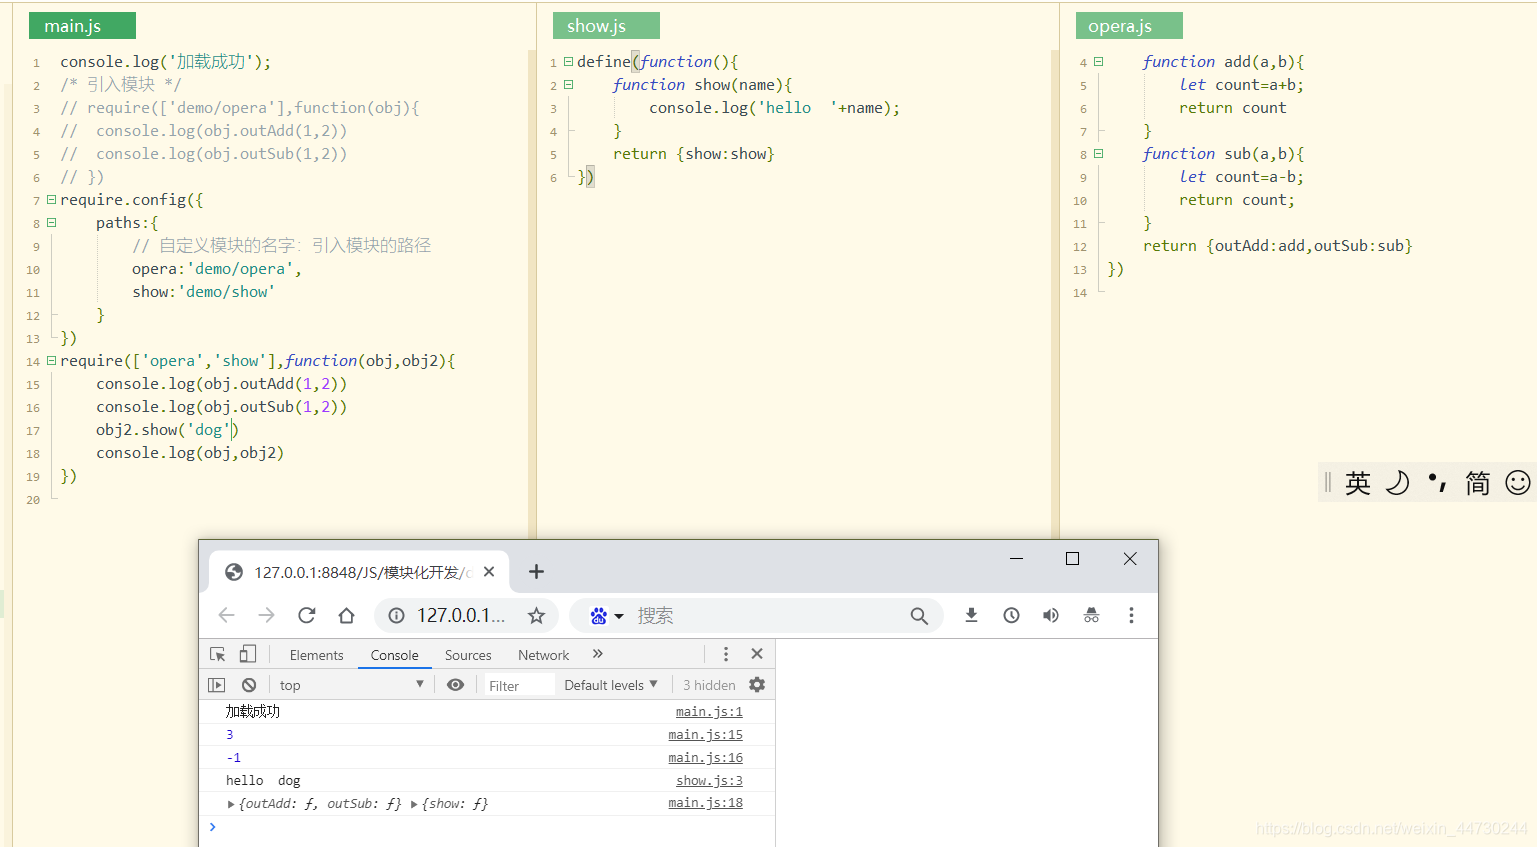Select the main.js file label
This screenshot has height=847, width=1537.
tap(82, 26)
